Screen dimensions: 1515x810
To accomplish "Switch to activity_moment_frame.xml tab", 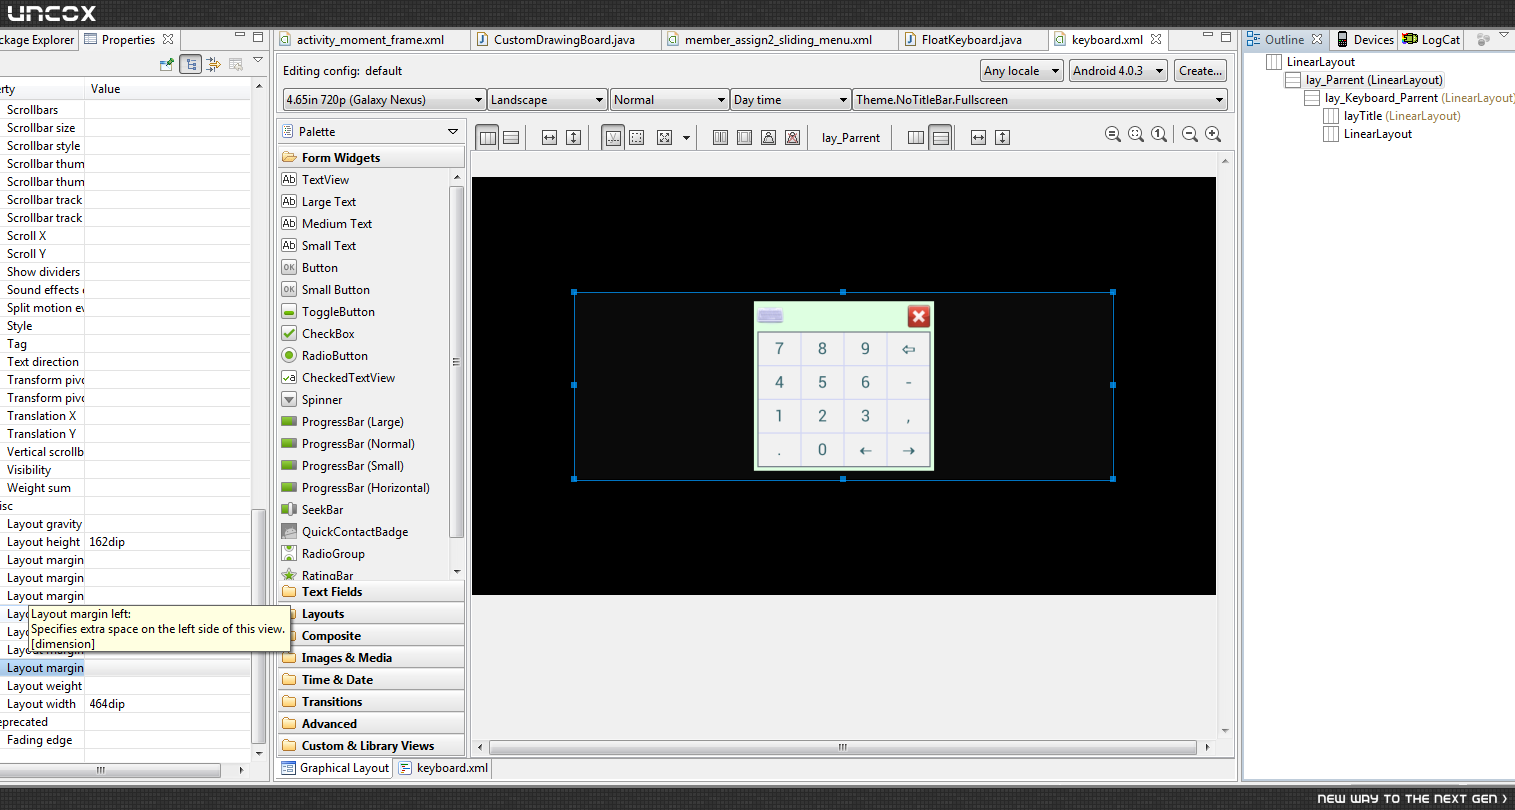I will (370, 40).
